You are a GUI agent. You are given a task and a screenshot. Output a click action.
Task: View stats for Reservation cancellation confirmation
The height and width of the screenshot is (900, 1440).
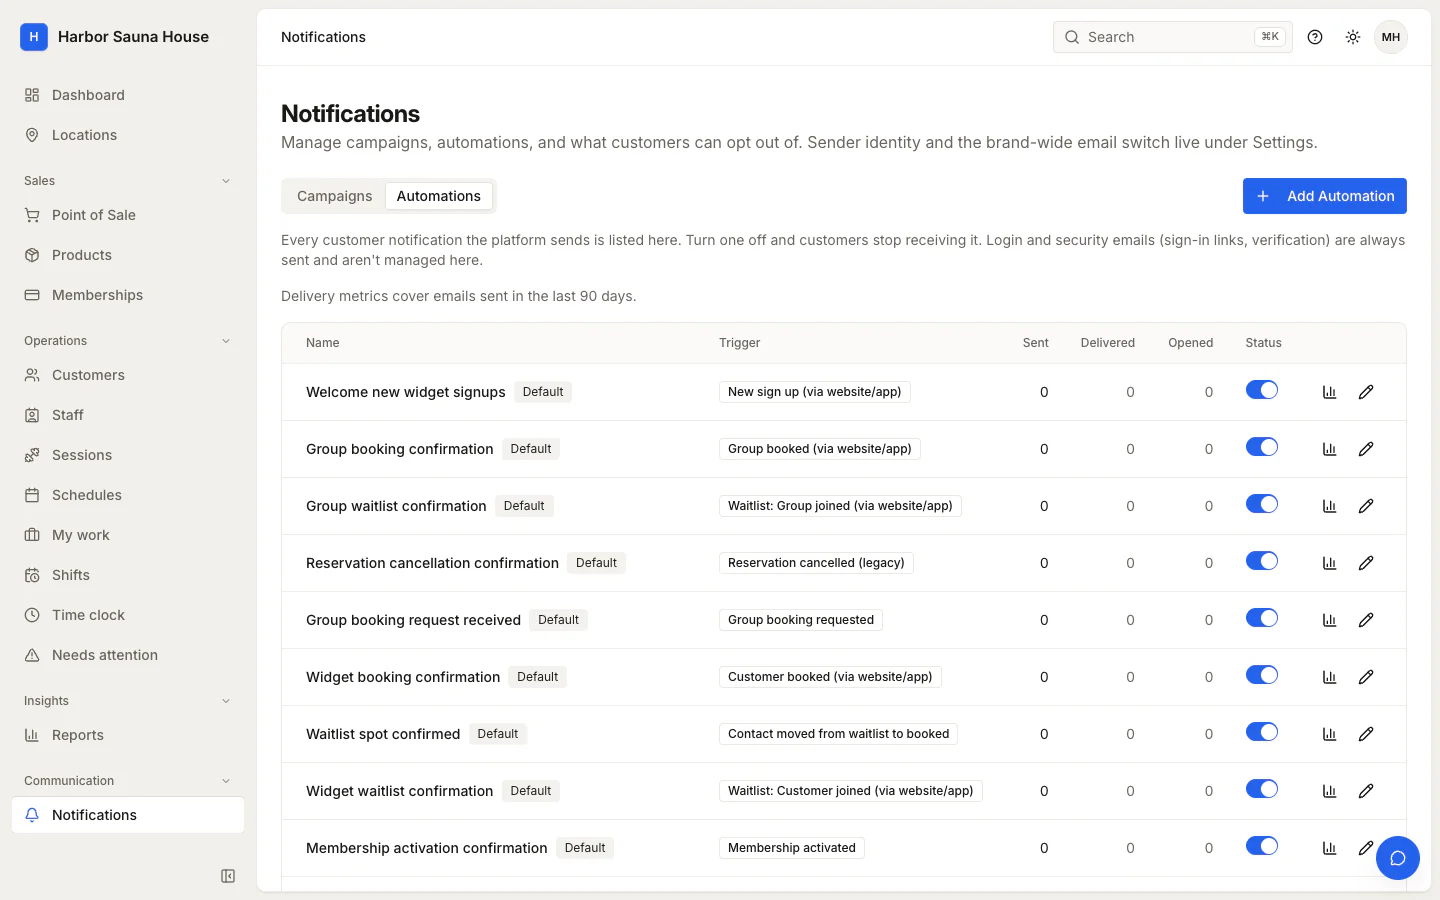(1329, 563)
